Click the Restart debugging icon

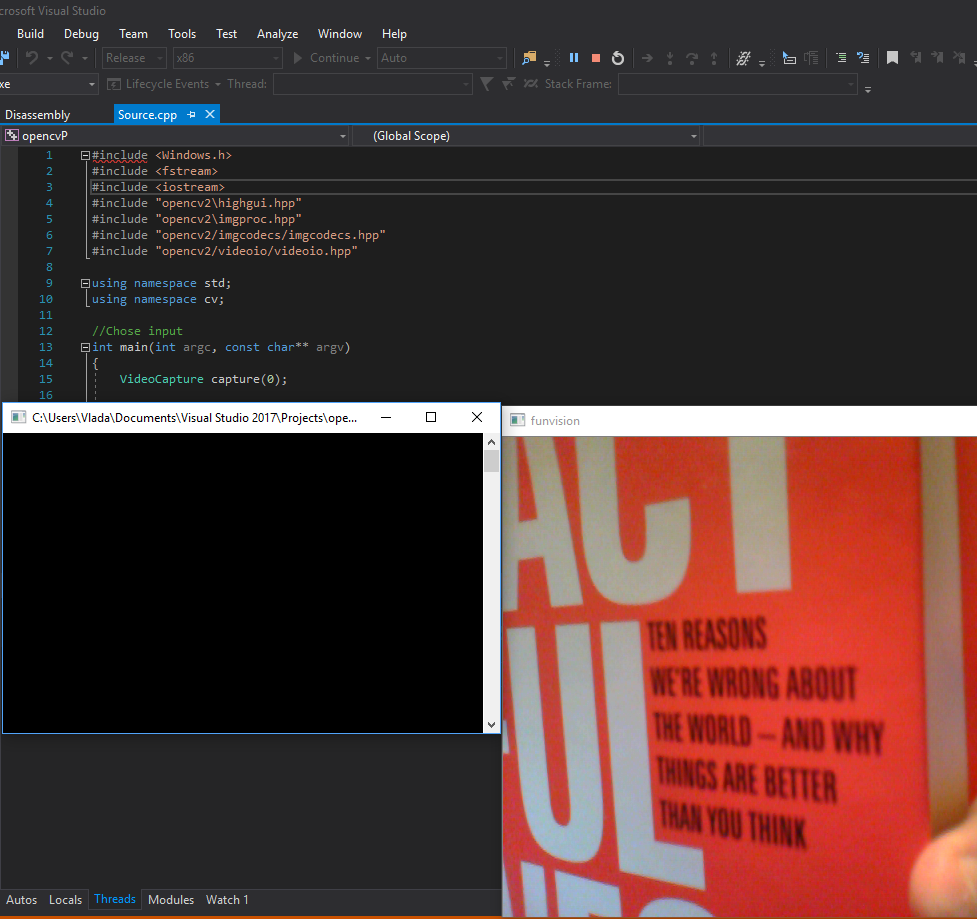[618, 57]
